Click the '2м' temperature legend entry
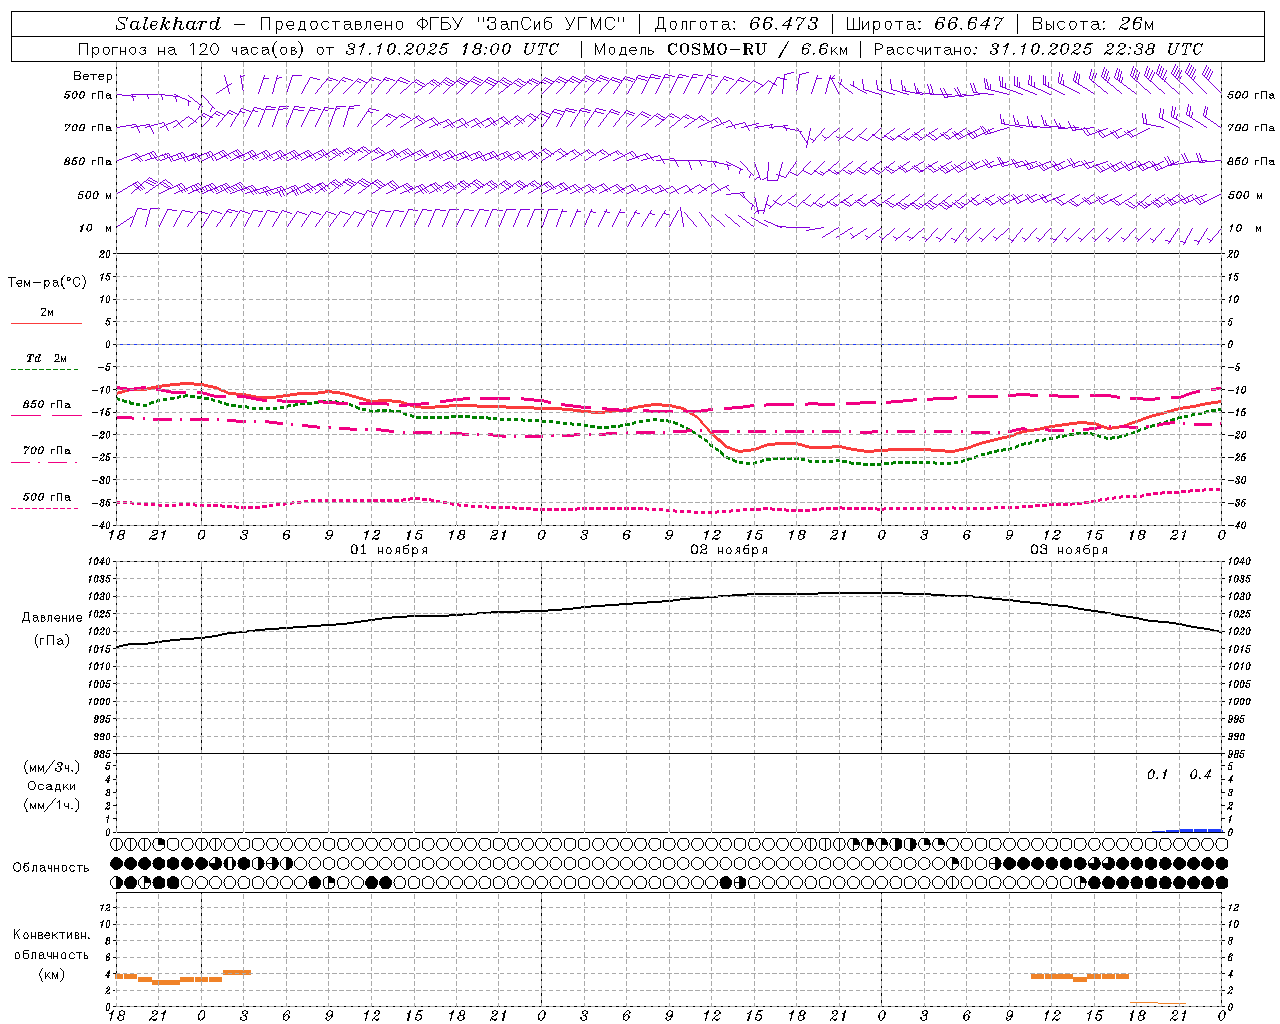The height and width of the screenshot is (1024, 1280). click(x=47, y=313)
